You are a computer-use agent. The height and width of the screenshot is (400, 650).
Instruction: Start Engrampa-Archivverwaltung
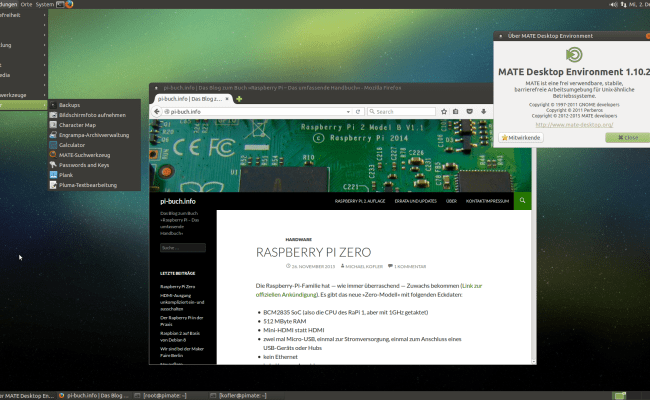(95, 135)
